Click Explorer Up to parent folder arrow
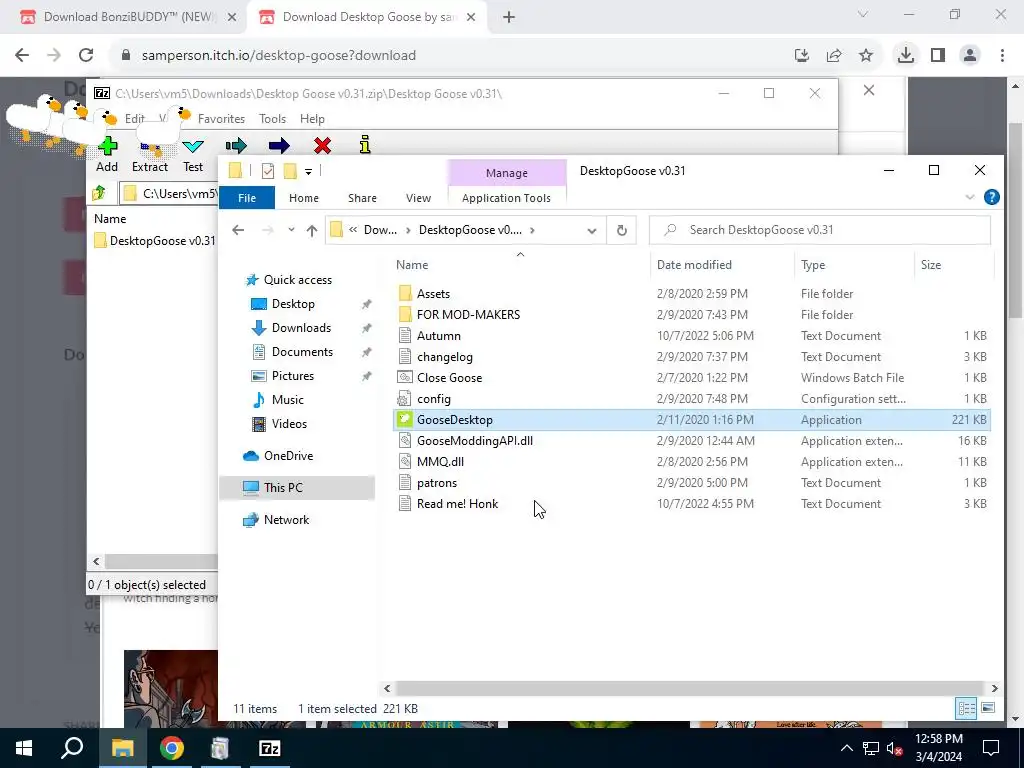1024x768 pixels. click(x=312, y=230)
